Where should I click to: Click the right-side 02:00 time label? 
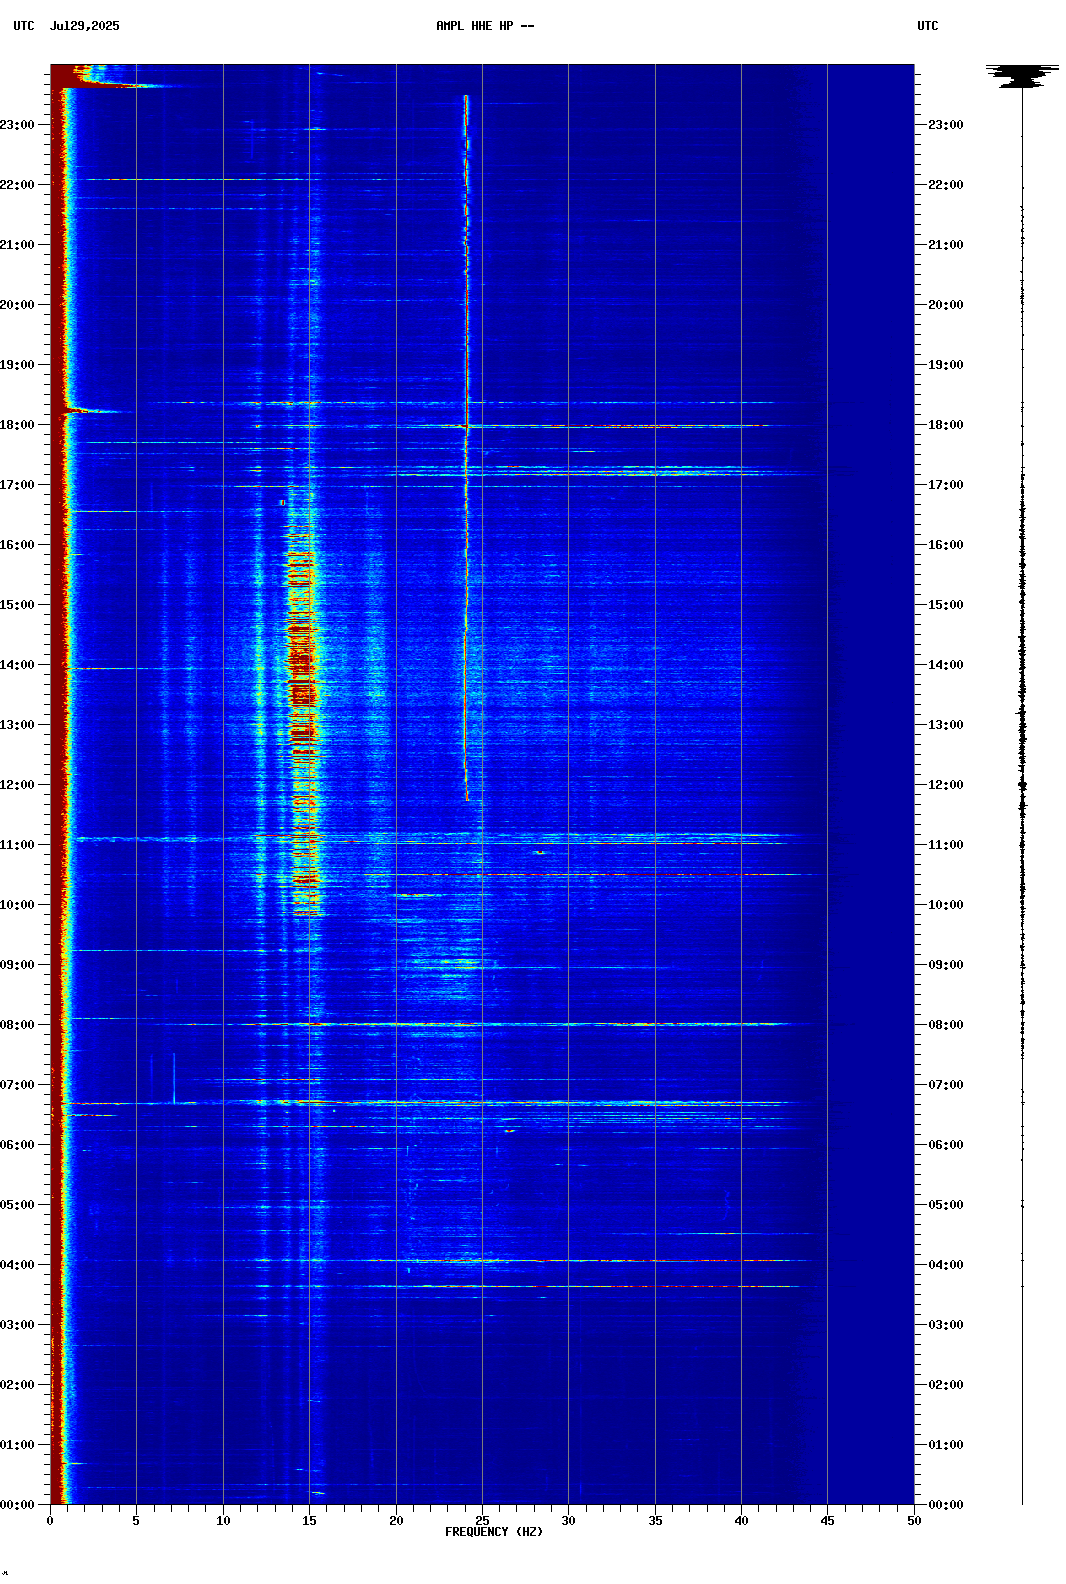(x=946, y=1385)
